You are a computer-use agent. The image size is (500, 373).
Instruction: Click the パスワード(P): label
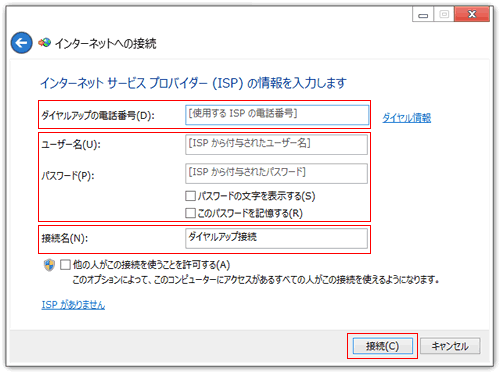pos(68,175)
